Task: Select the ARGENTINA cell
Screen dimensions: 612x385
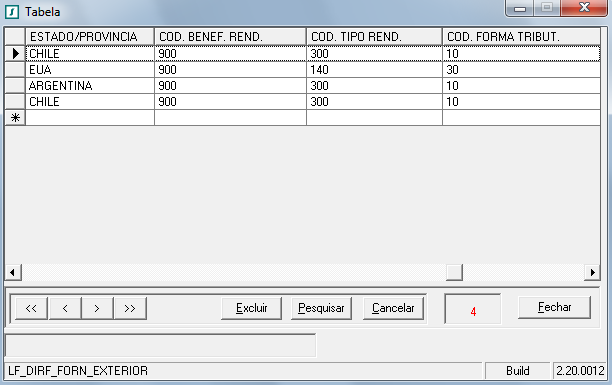Action: [90, 86]
